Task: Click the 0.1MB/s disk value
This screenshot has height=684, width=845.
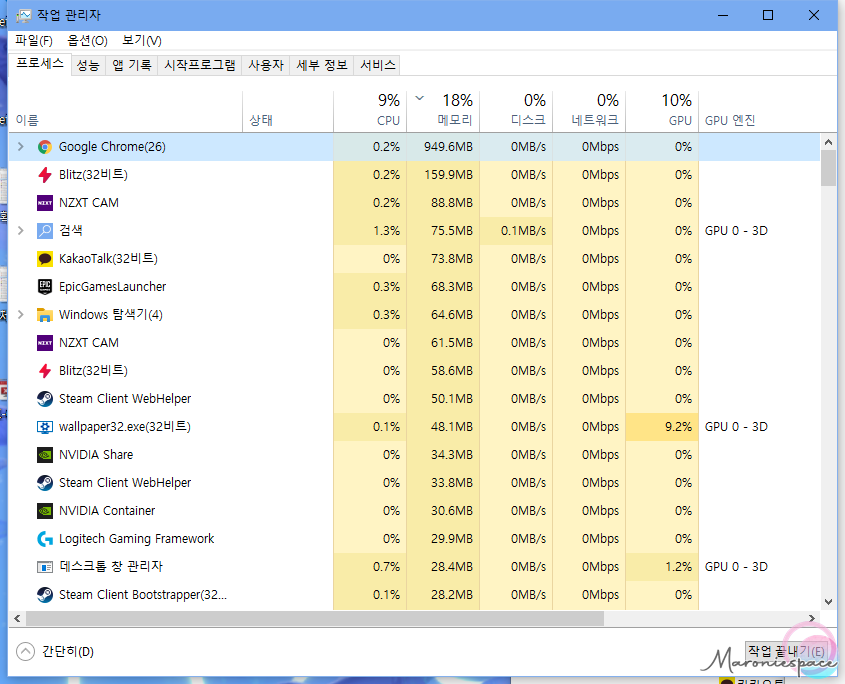Action: point(523,231)
